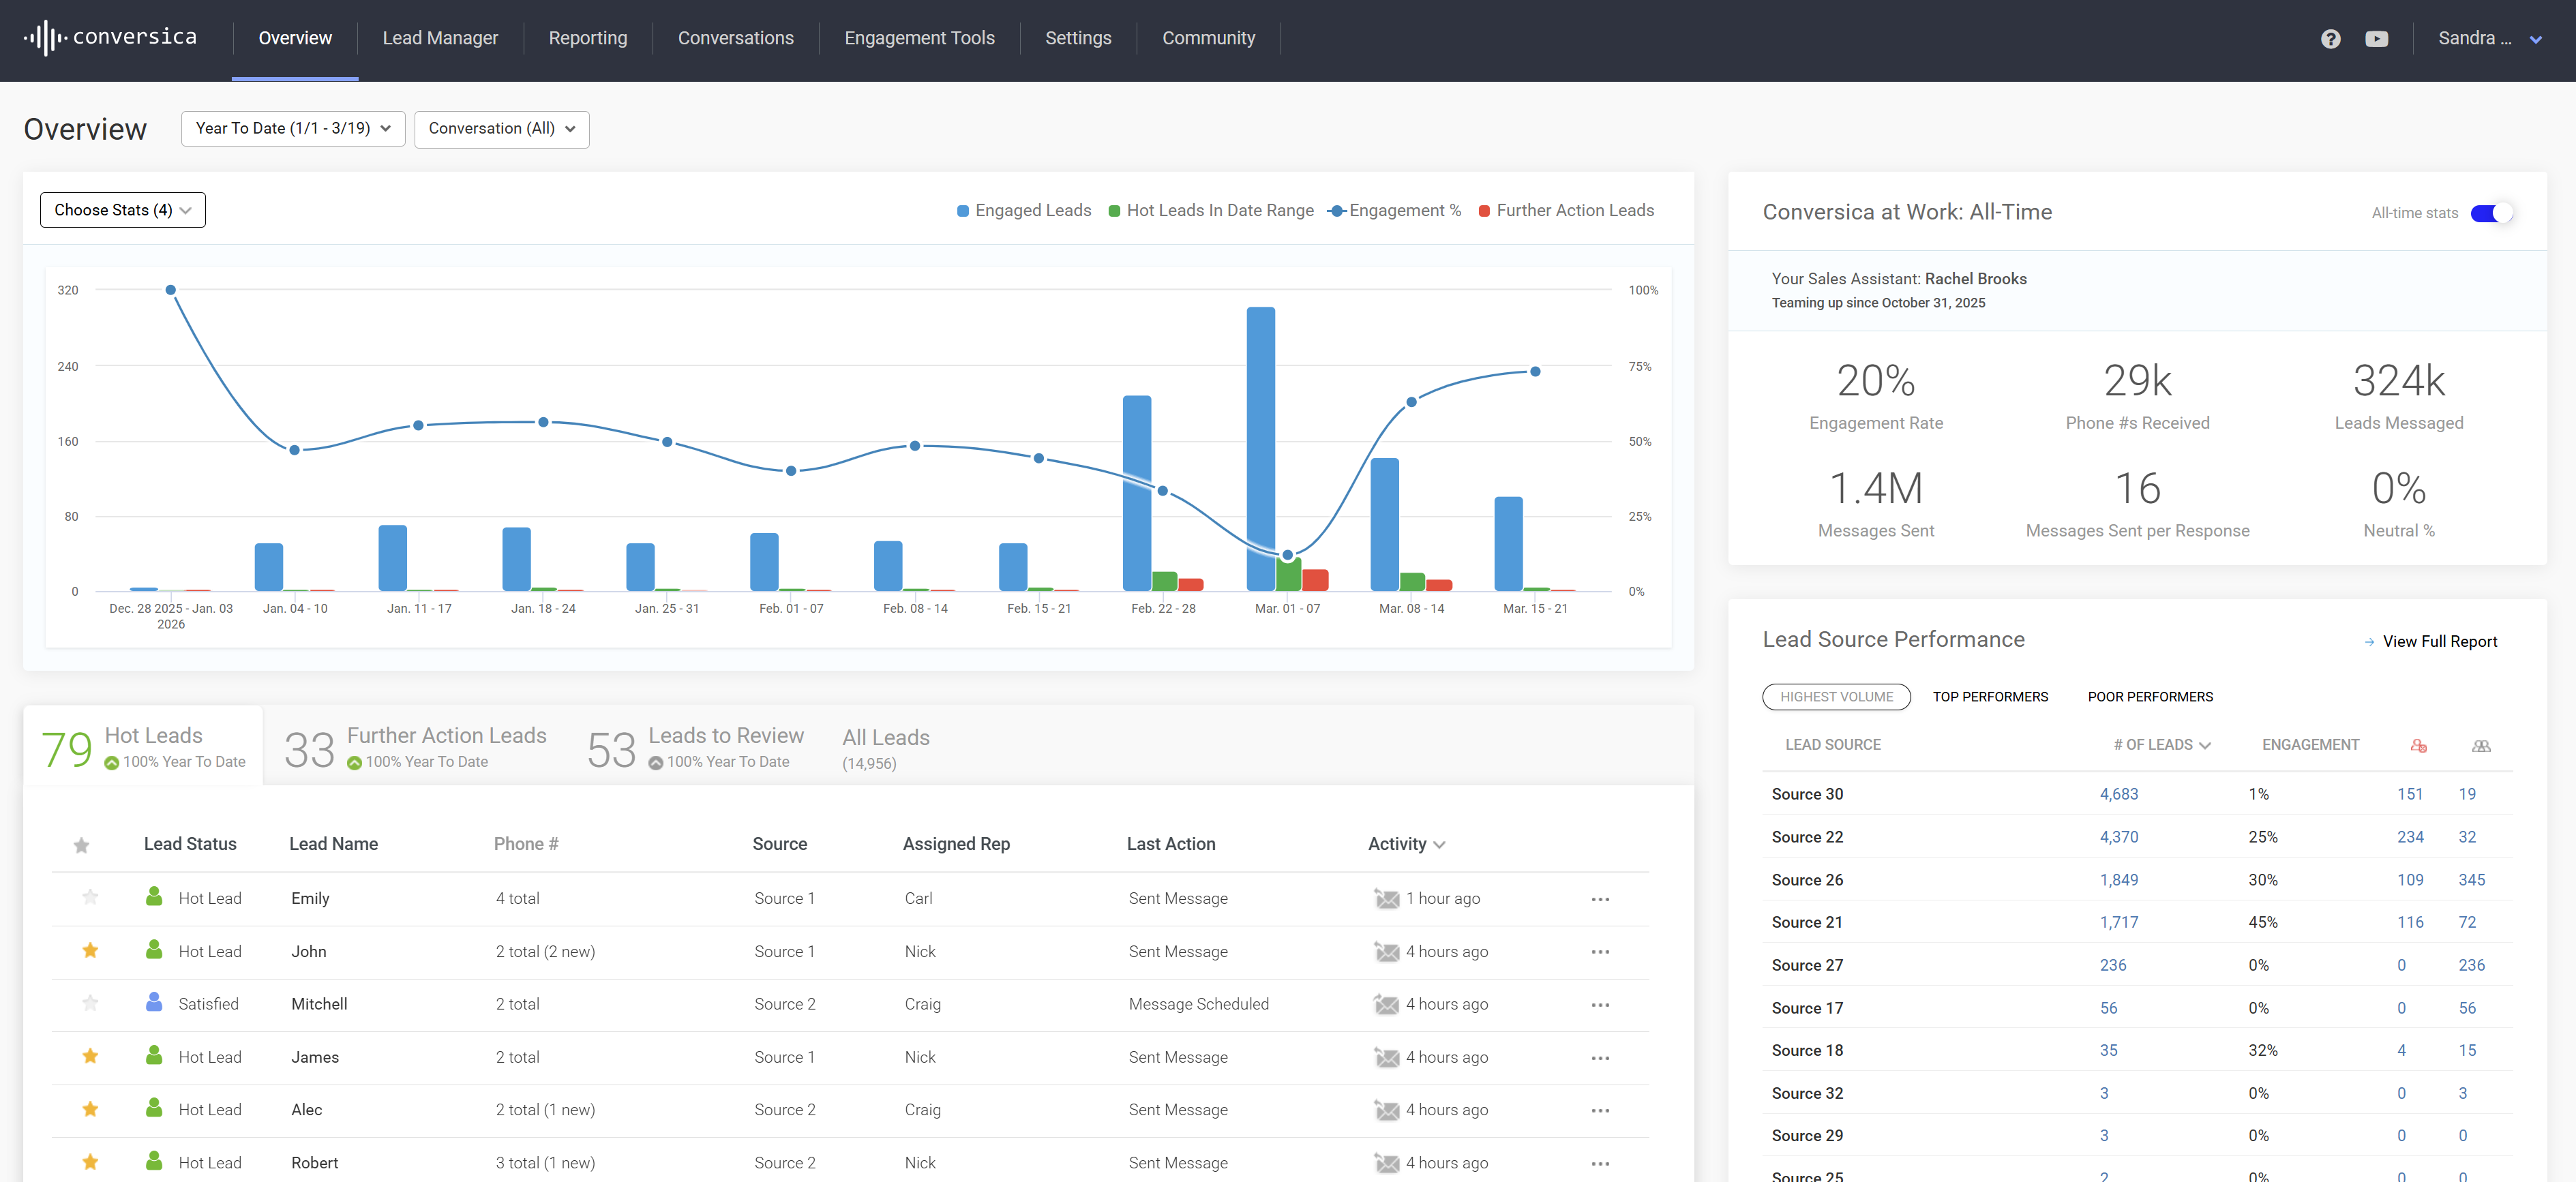Screen dimensions: 2576x1182
Task: Click the envelope icon in Emily's activity
Action: tap(1386, 899)
